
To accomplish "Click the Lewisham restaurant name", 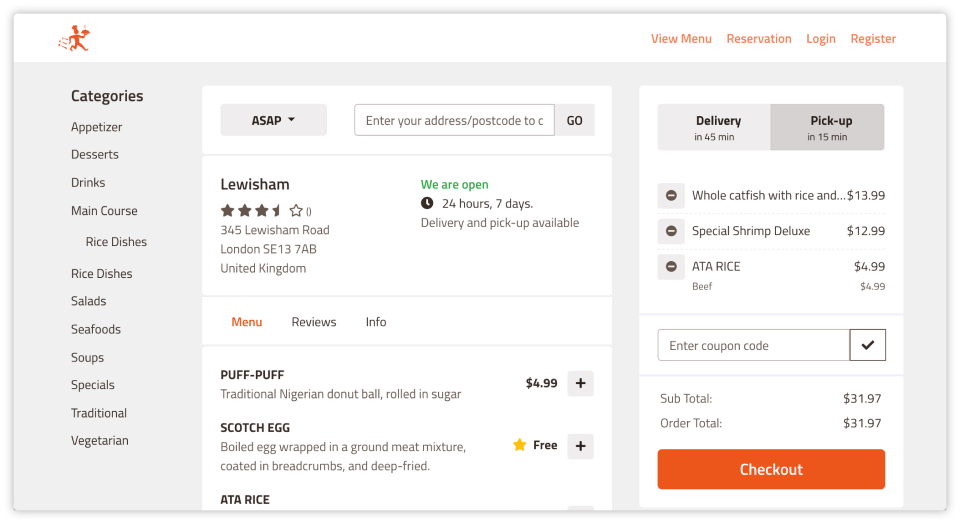I will 255,184.
